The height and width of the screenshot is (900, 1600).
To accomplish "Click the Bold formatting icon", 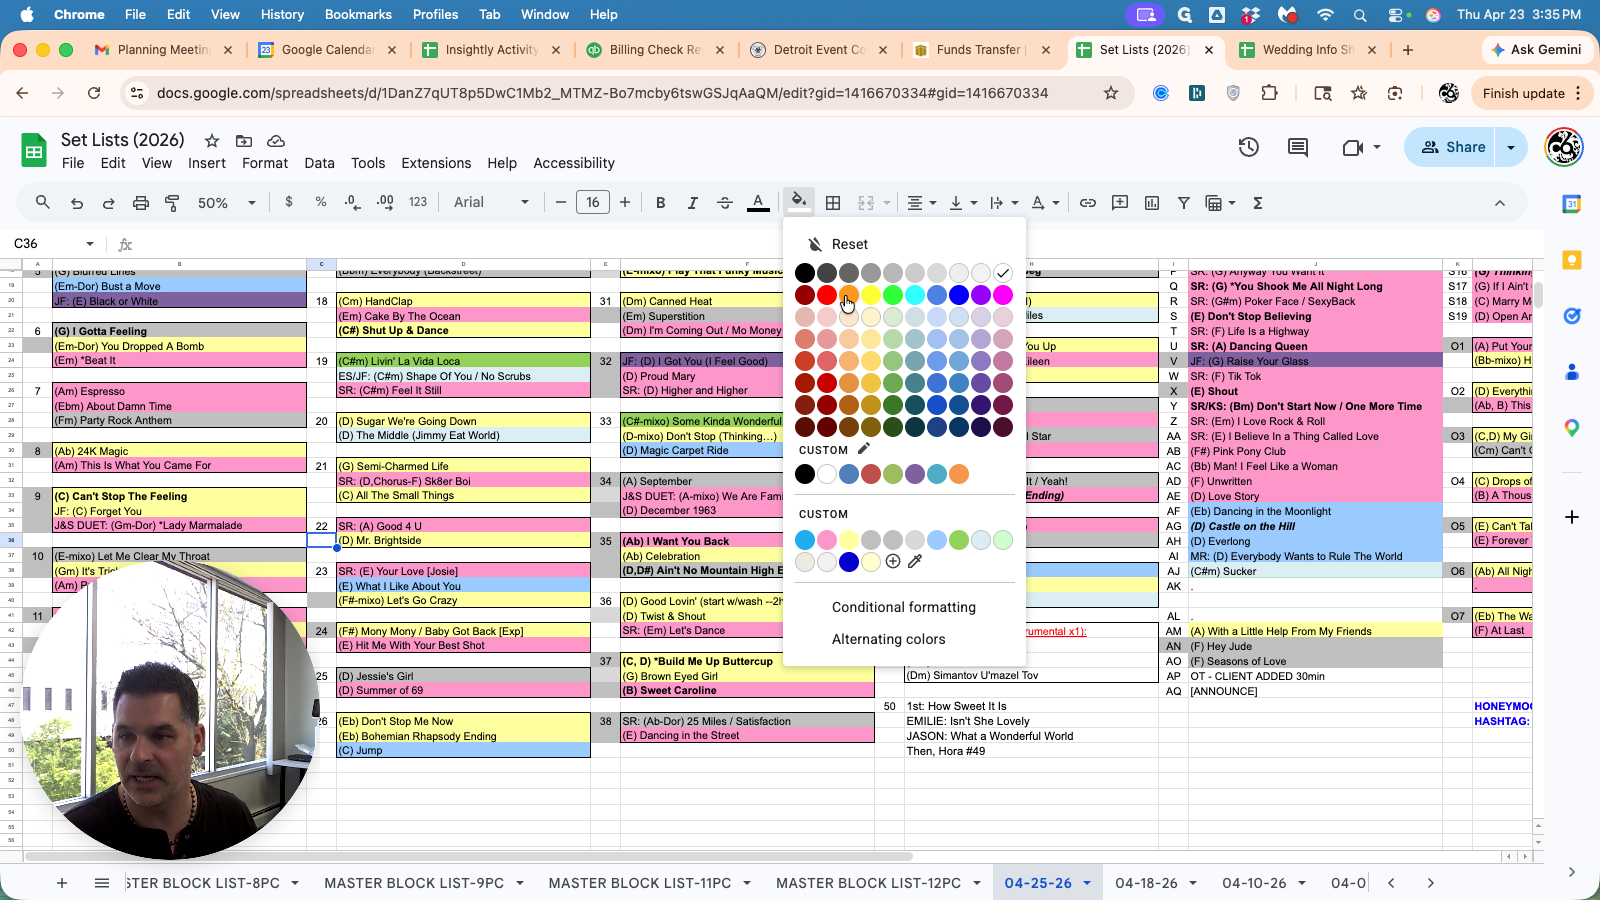I will click(x=660, y=203).
